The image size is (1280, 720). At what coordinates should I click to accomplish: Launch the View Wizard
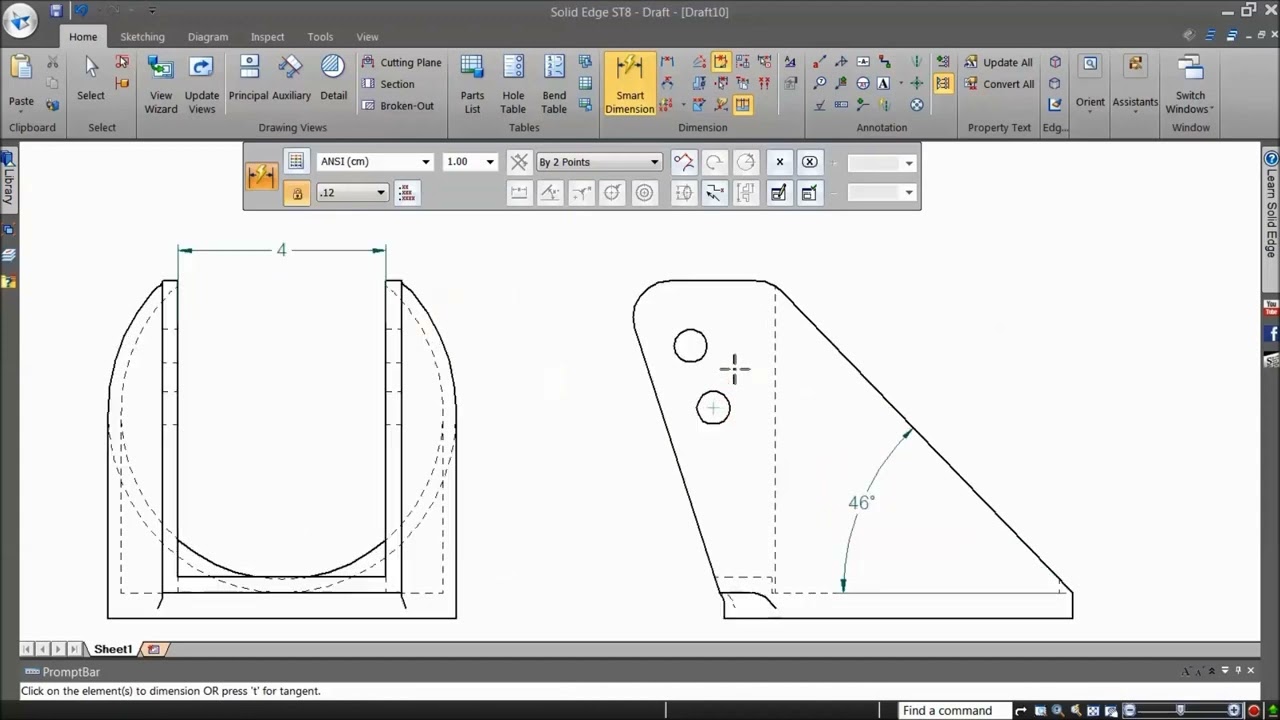click(161, 84)
